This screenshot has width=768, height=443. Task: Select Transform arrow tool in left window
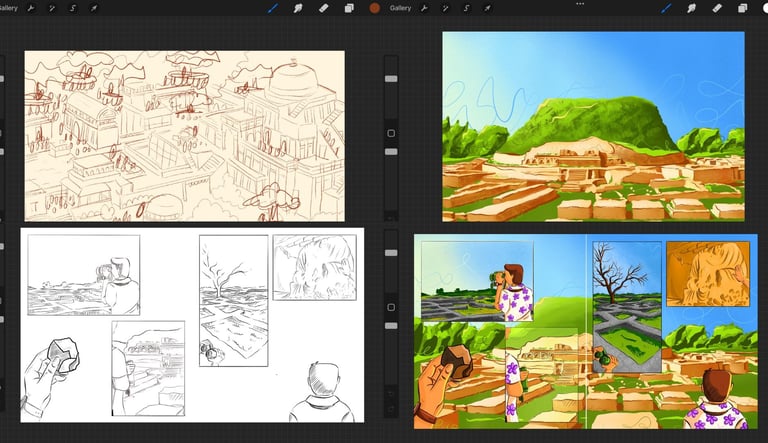click(x=94, y=8)
